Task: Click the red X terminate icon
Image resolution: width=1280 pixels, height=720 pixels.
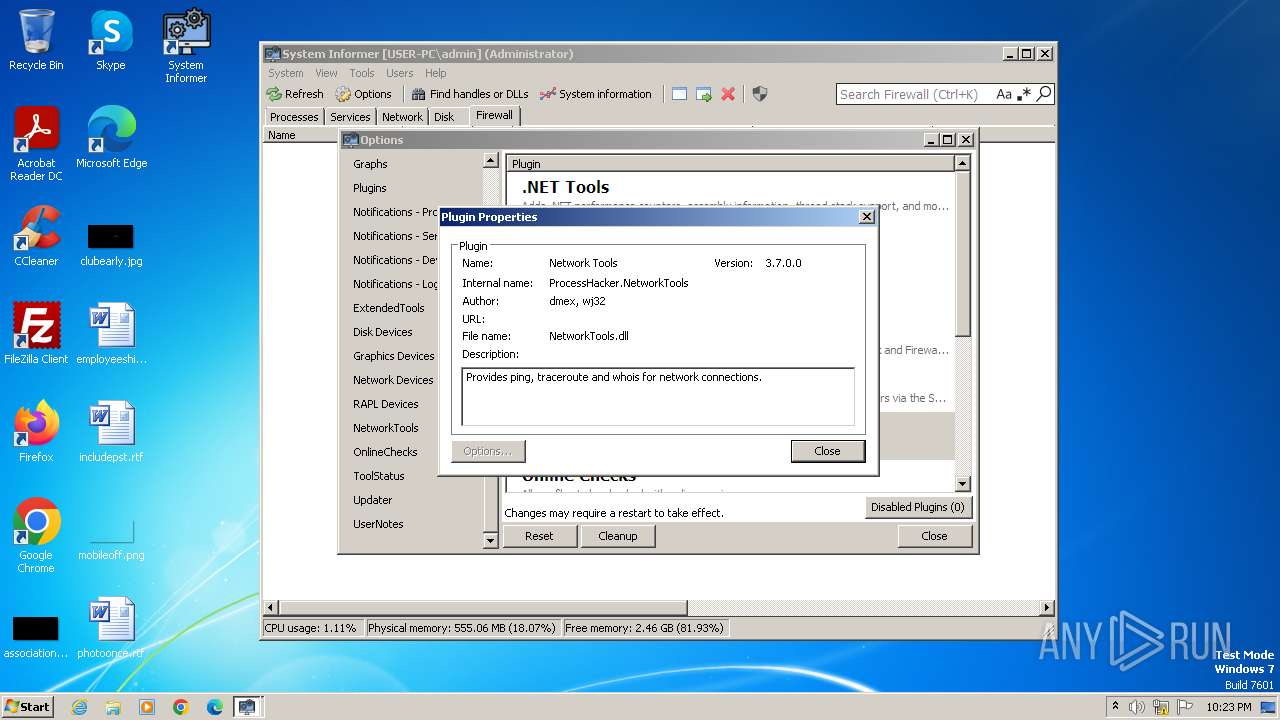Action: tap(728, 94)
